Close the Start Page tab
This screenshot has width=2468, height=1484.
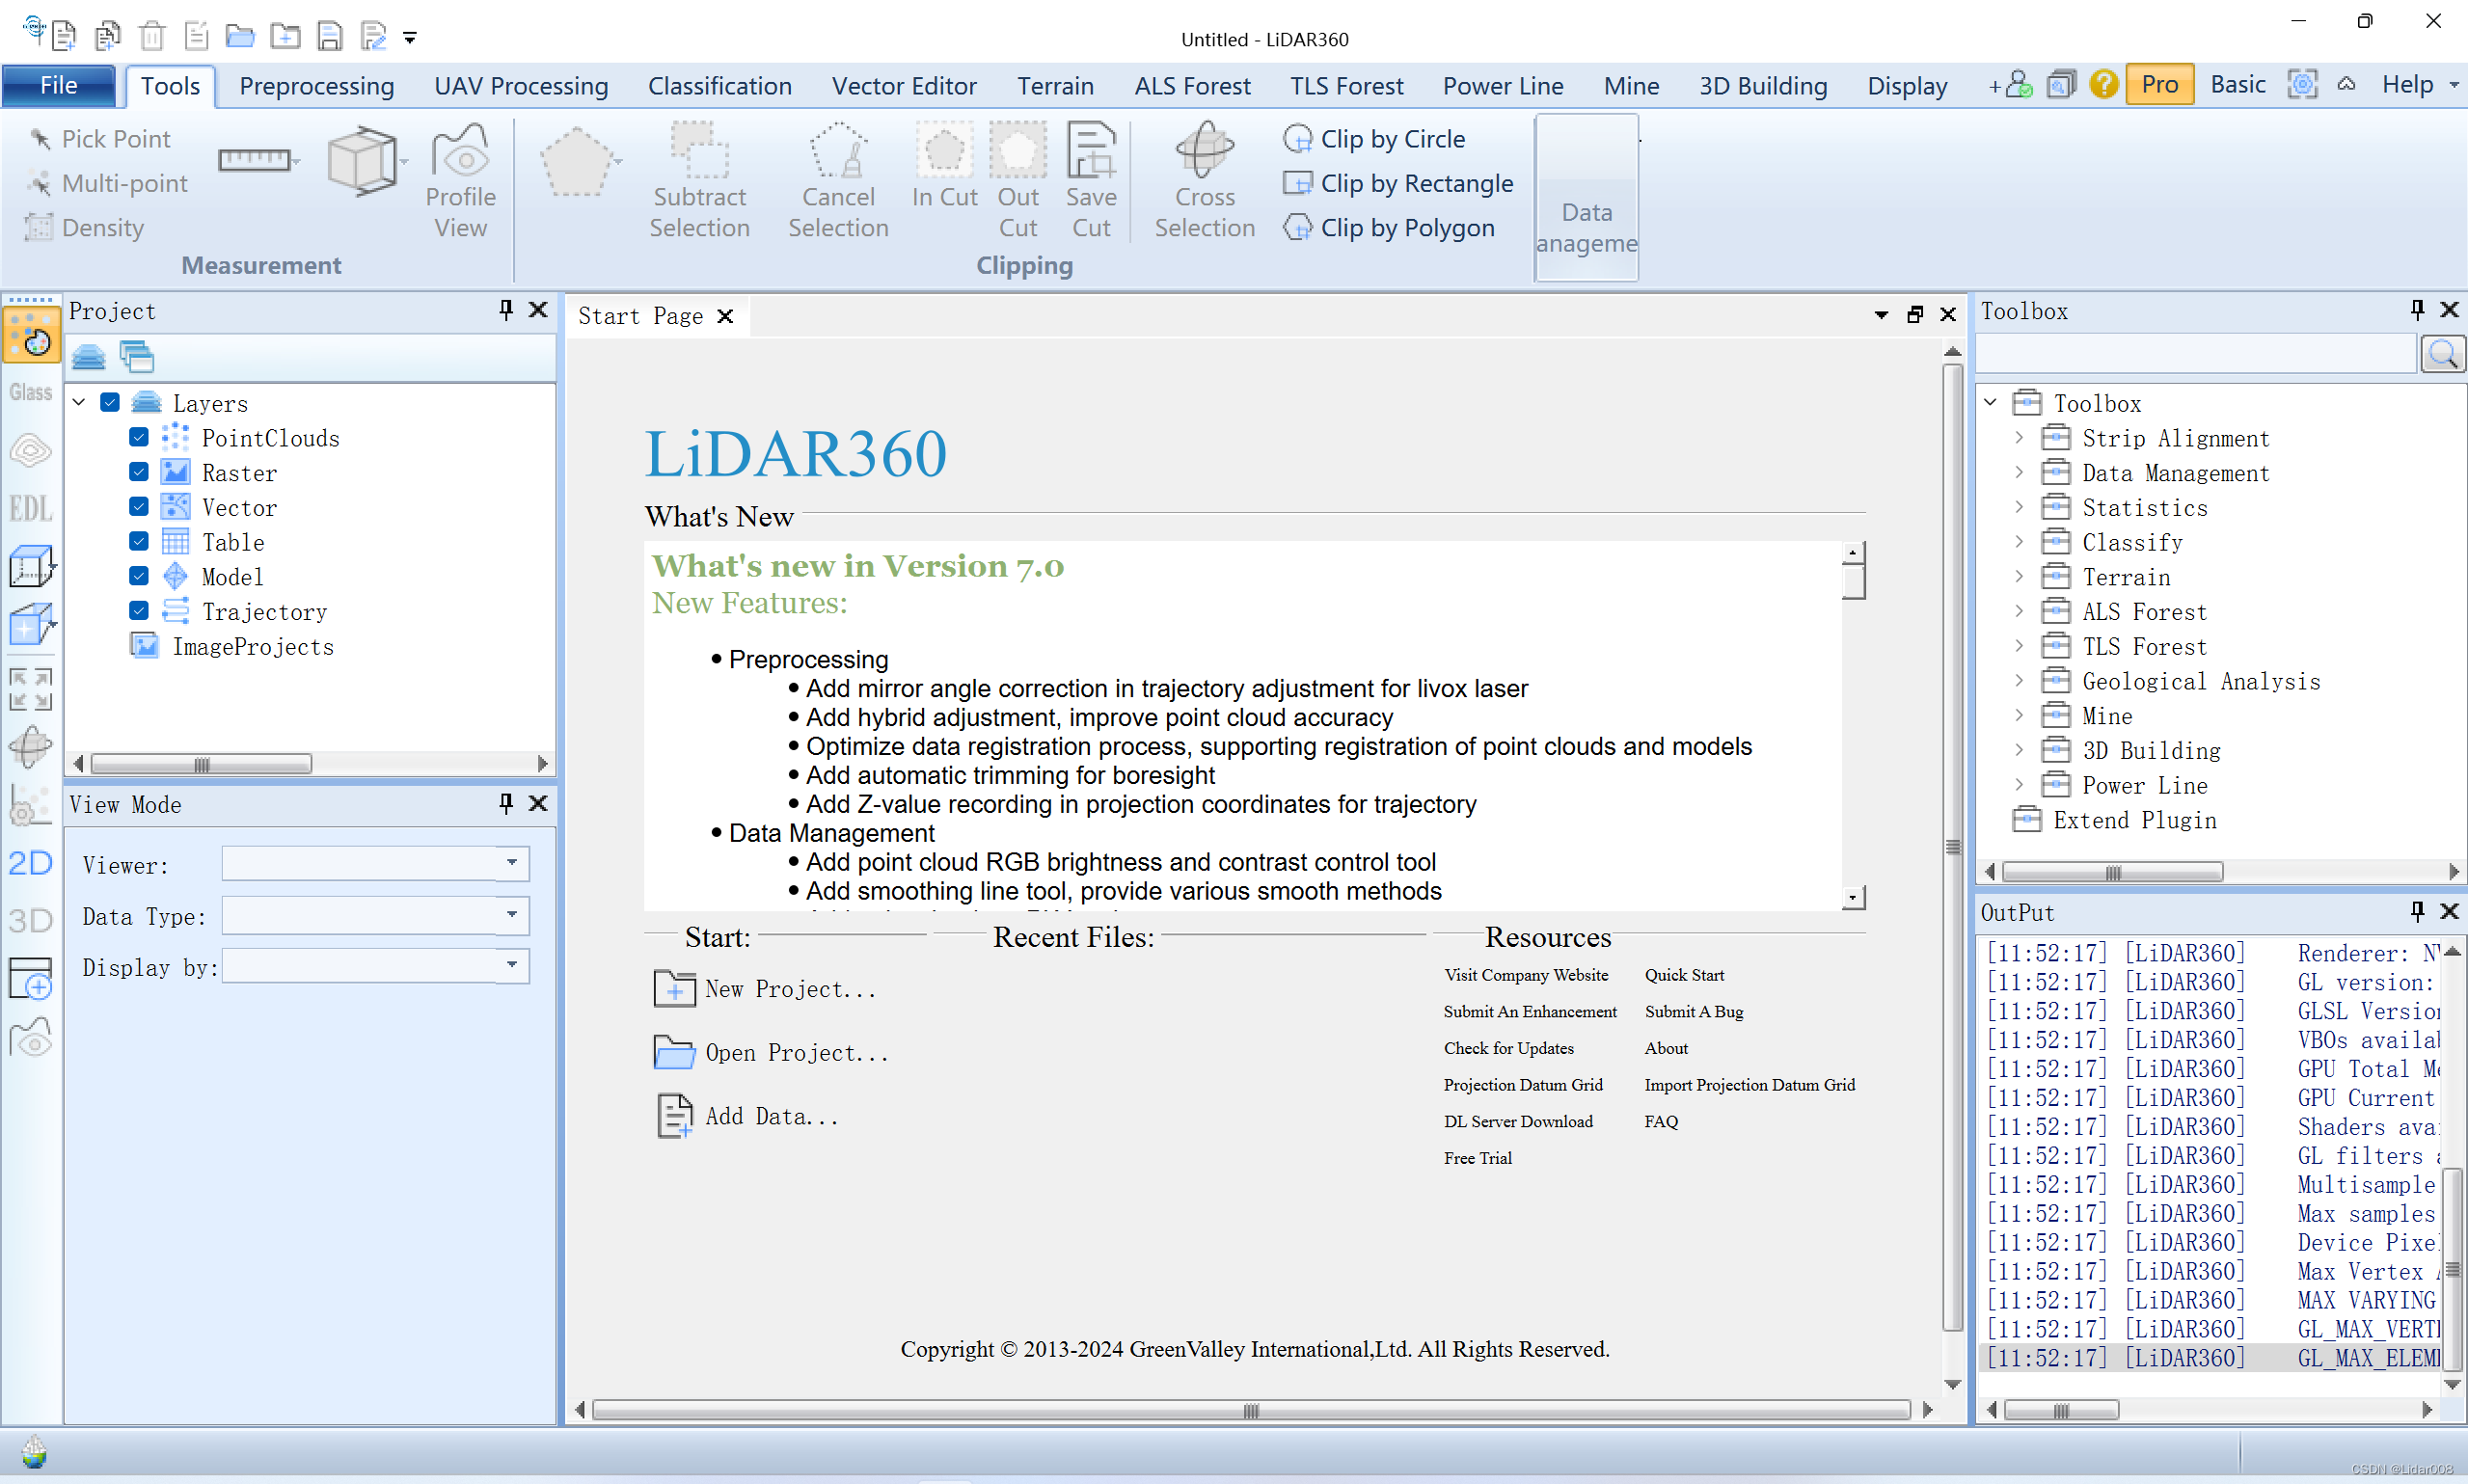[726, 316]
